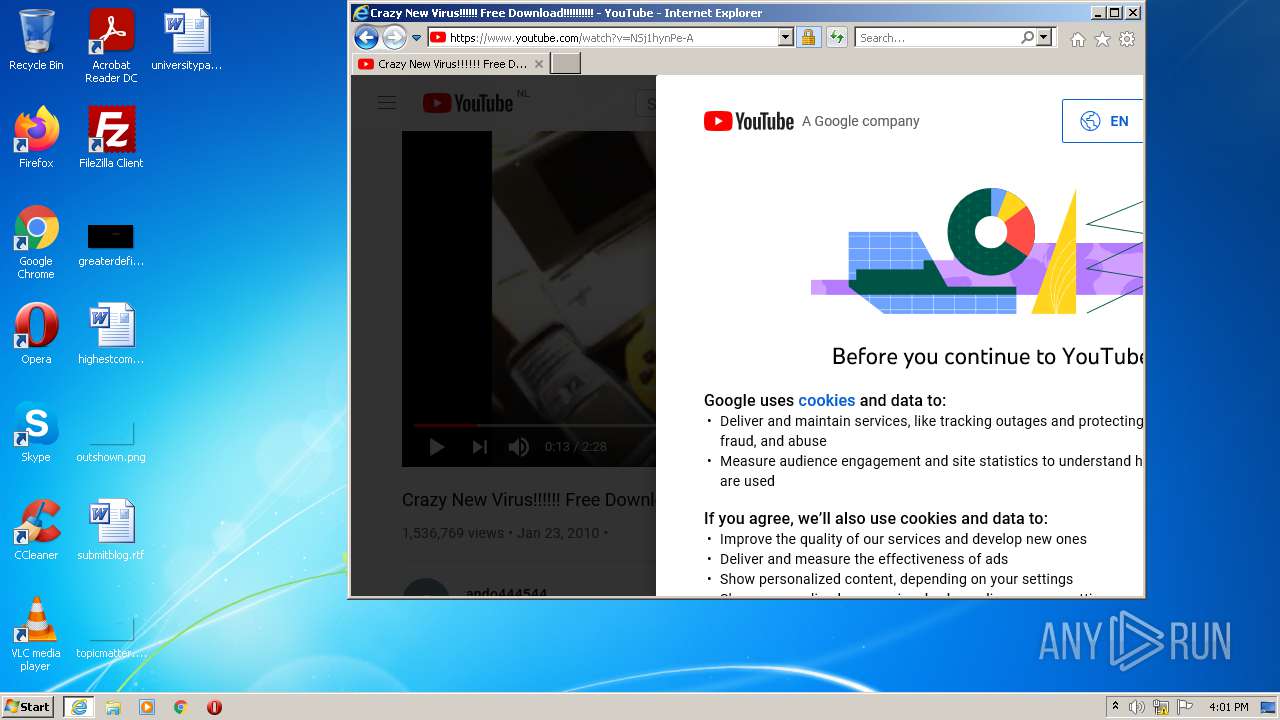Open the Favorites star icon
Image resolution: width=1280 pixels, height=720 pixels.
1102,39
